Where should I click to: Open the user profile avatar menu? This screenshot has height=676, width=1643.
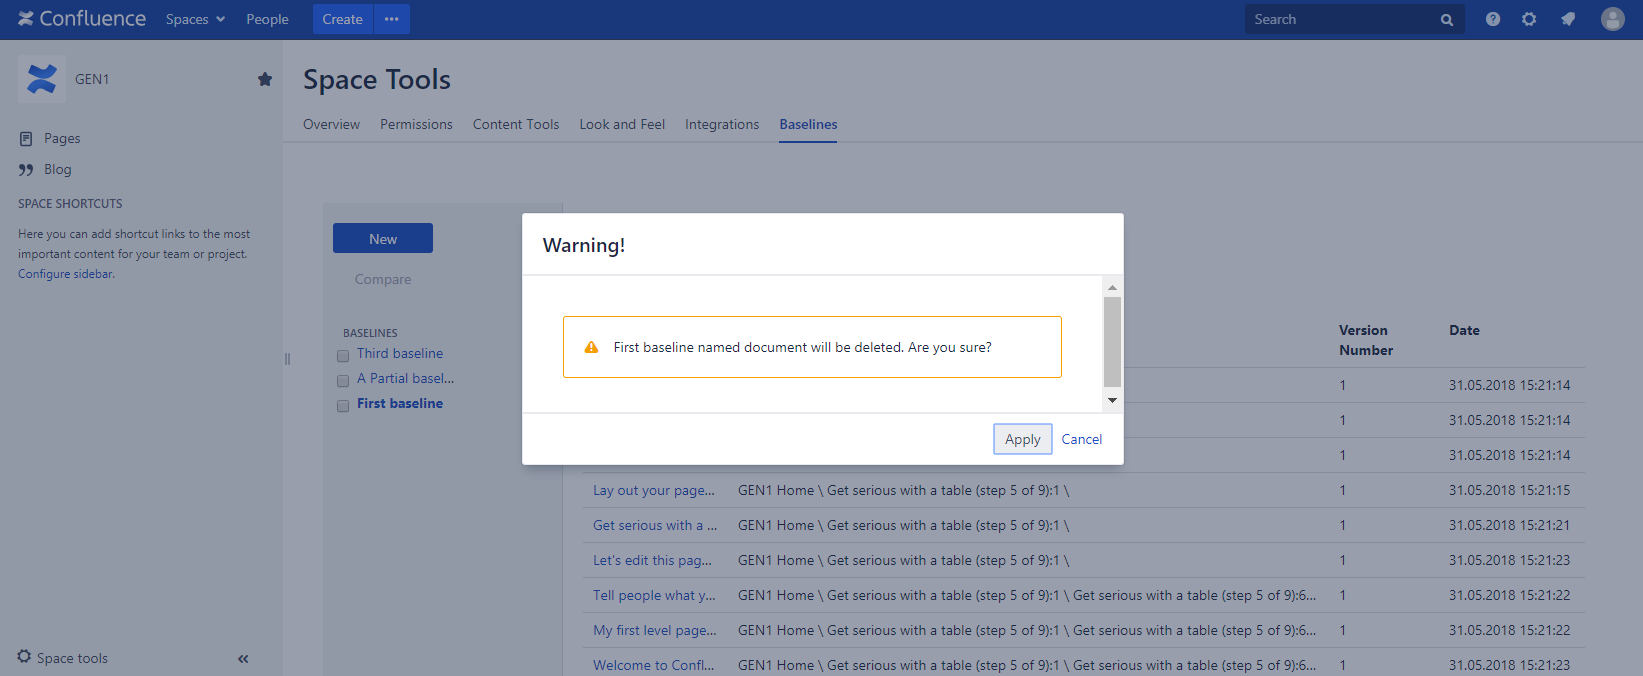tap(1612, 19)
